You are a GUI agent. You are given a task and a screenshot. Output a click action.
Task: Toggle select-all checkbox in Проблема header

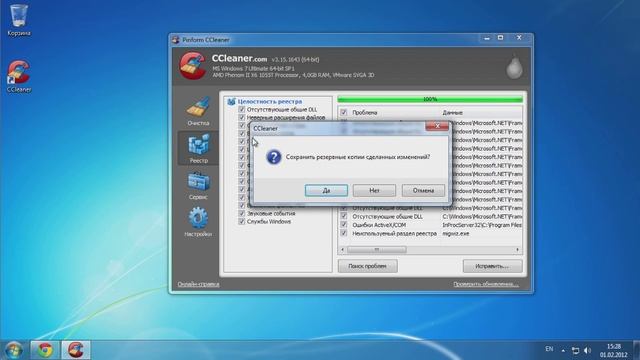point(344,112)
